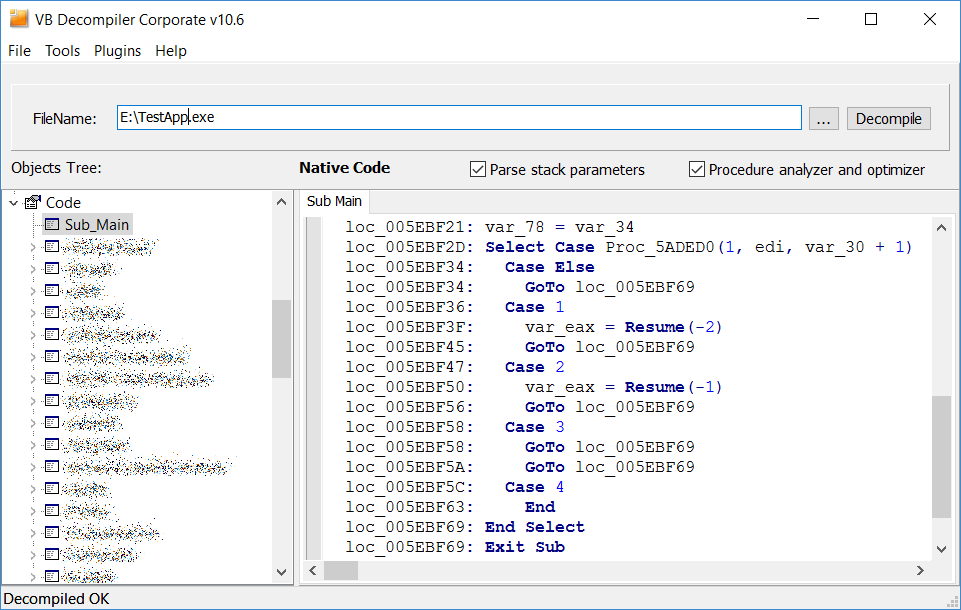Click the GoTo line at loc_005EBF5A
Viewport: 961px width, 610px height.
[x=520, y=467]
